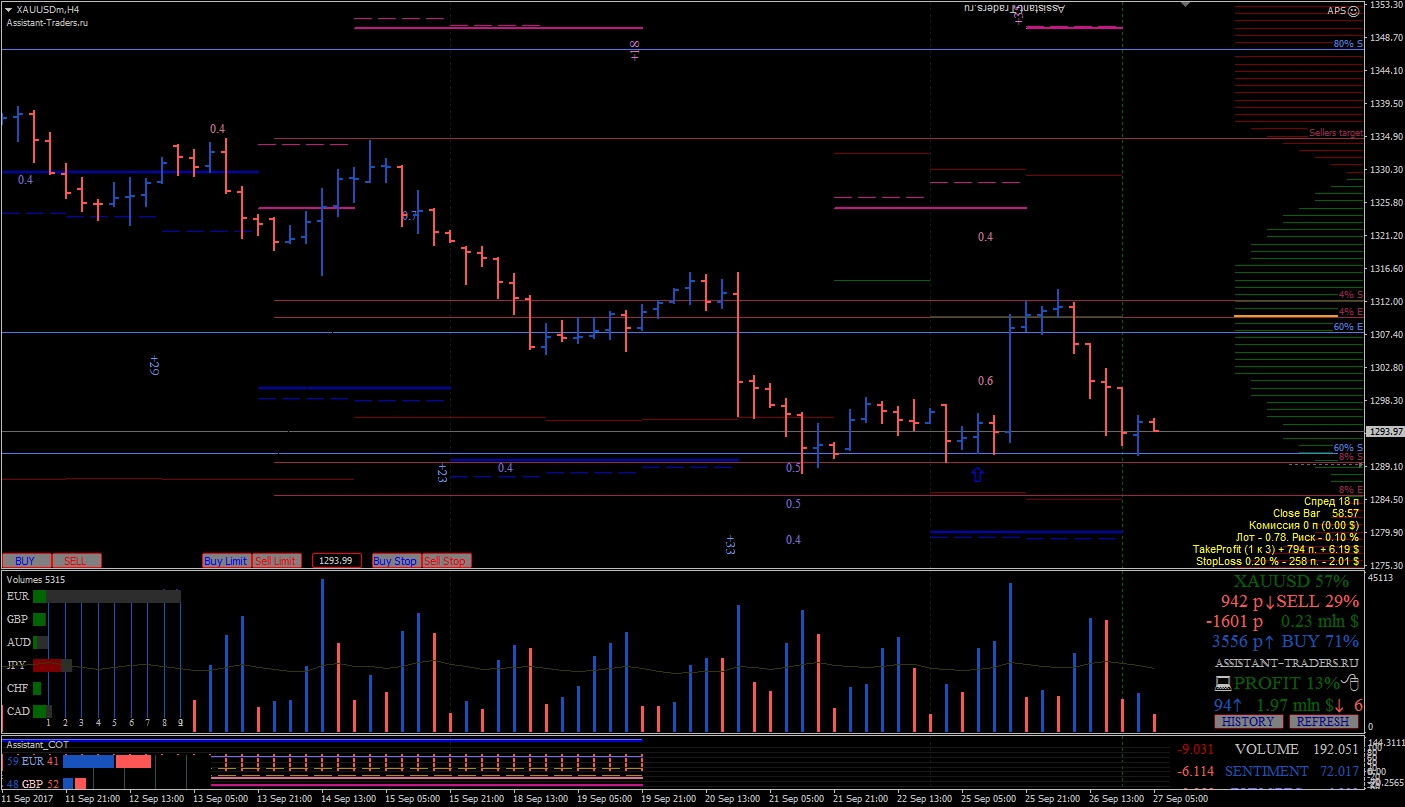The width and height of the screenshot is (1405, 807).
Task: Click the Close Bar 58:57 timer text
Action: [x=1315, y=513]
